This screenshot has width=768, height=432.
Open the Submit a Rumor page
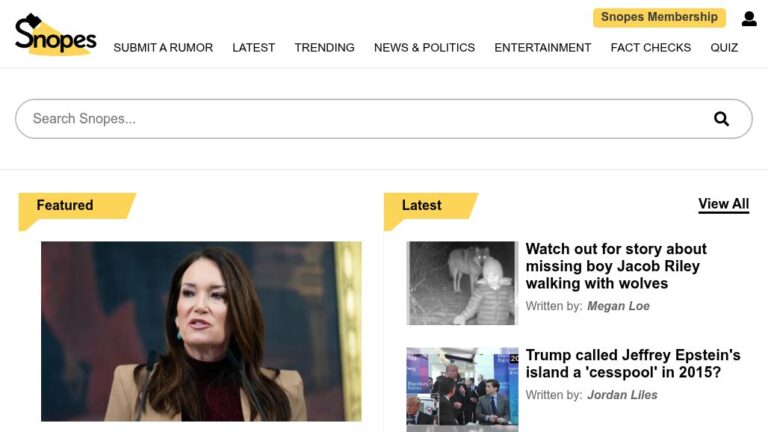tap(163, 47)
